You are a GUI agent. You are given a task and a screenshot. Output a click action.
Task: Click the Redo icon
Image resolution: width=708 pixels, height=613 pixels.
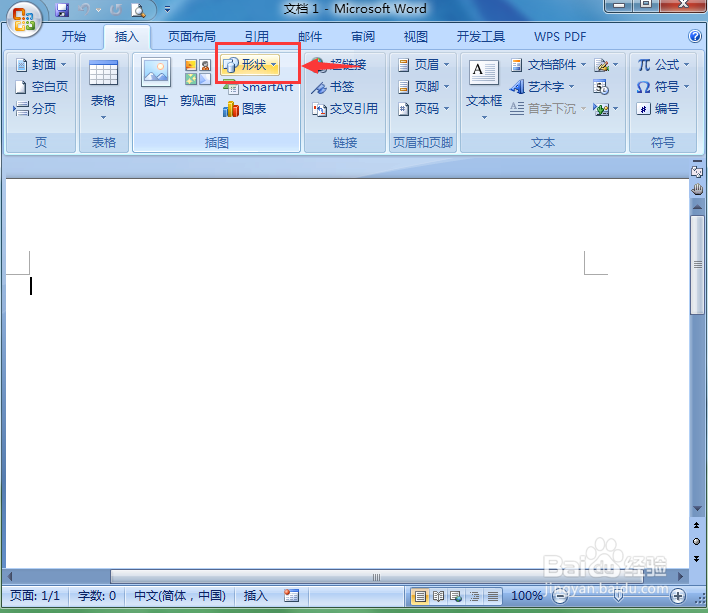pyautogui.click(x=116, y=9)
